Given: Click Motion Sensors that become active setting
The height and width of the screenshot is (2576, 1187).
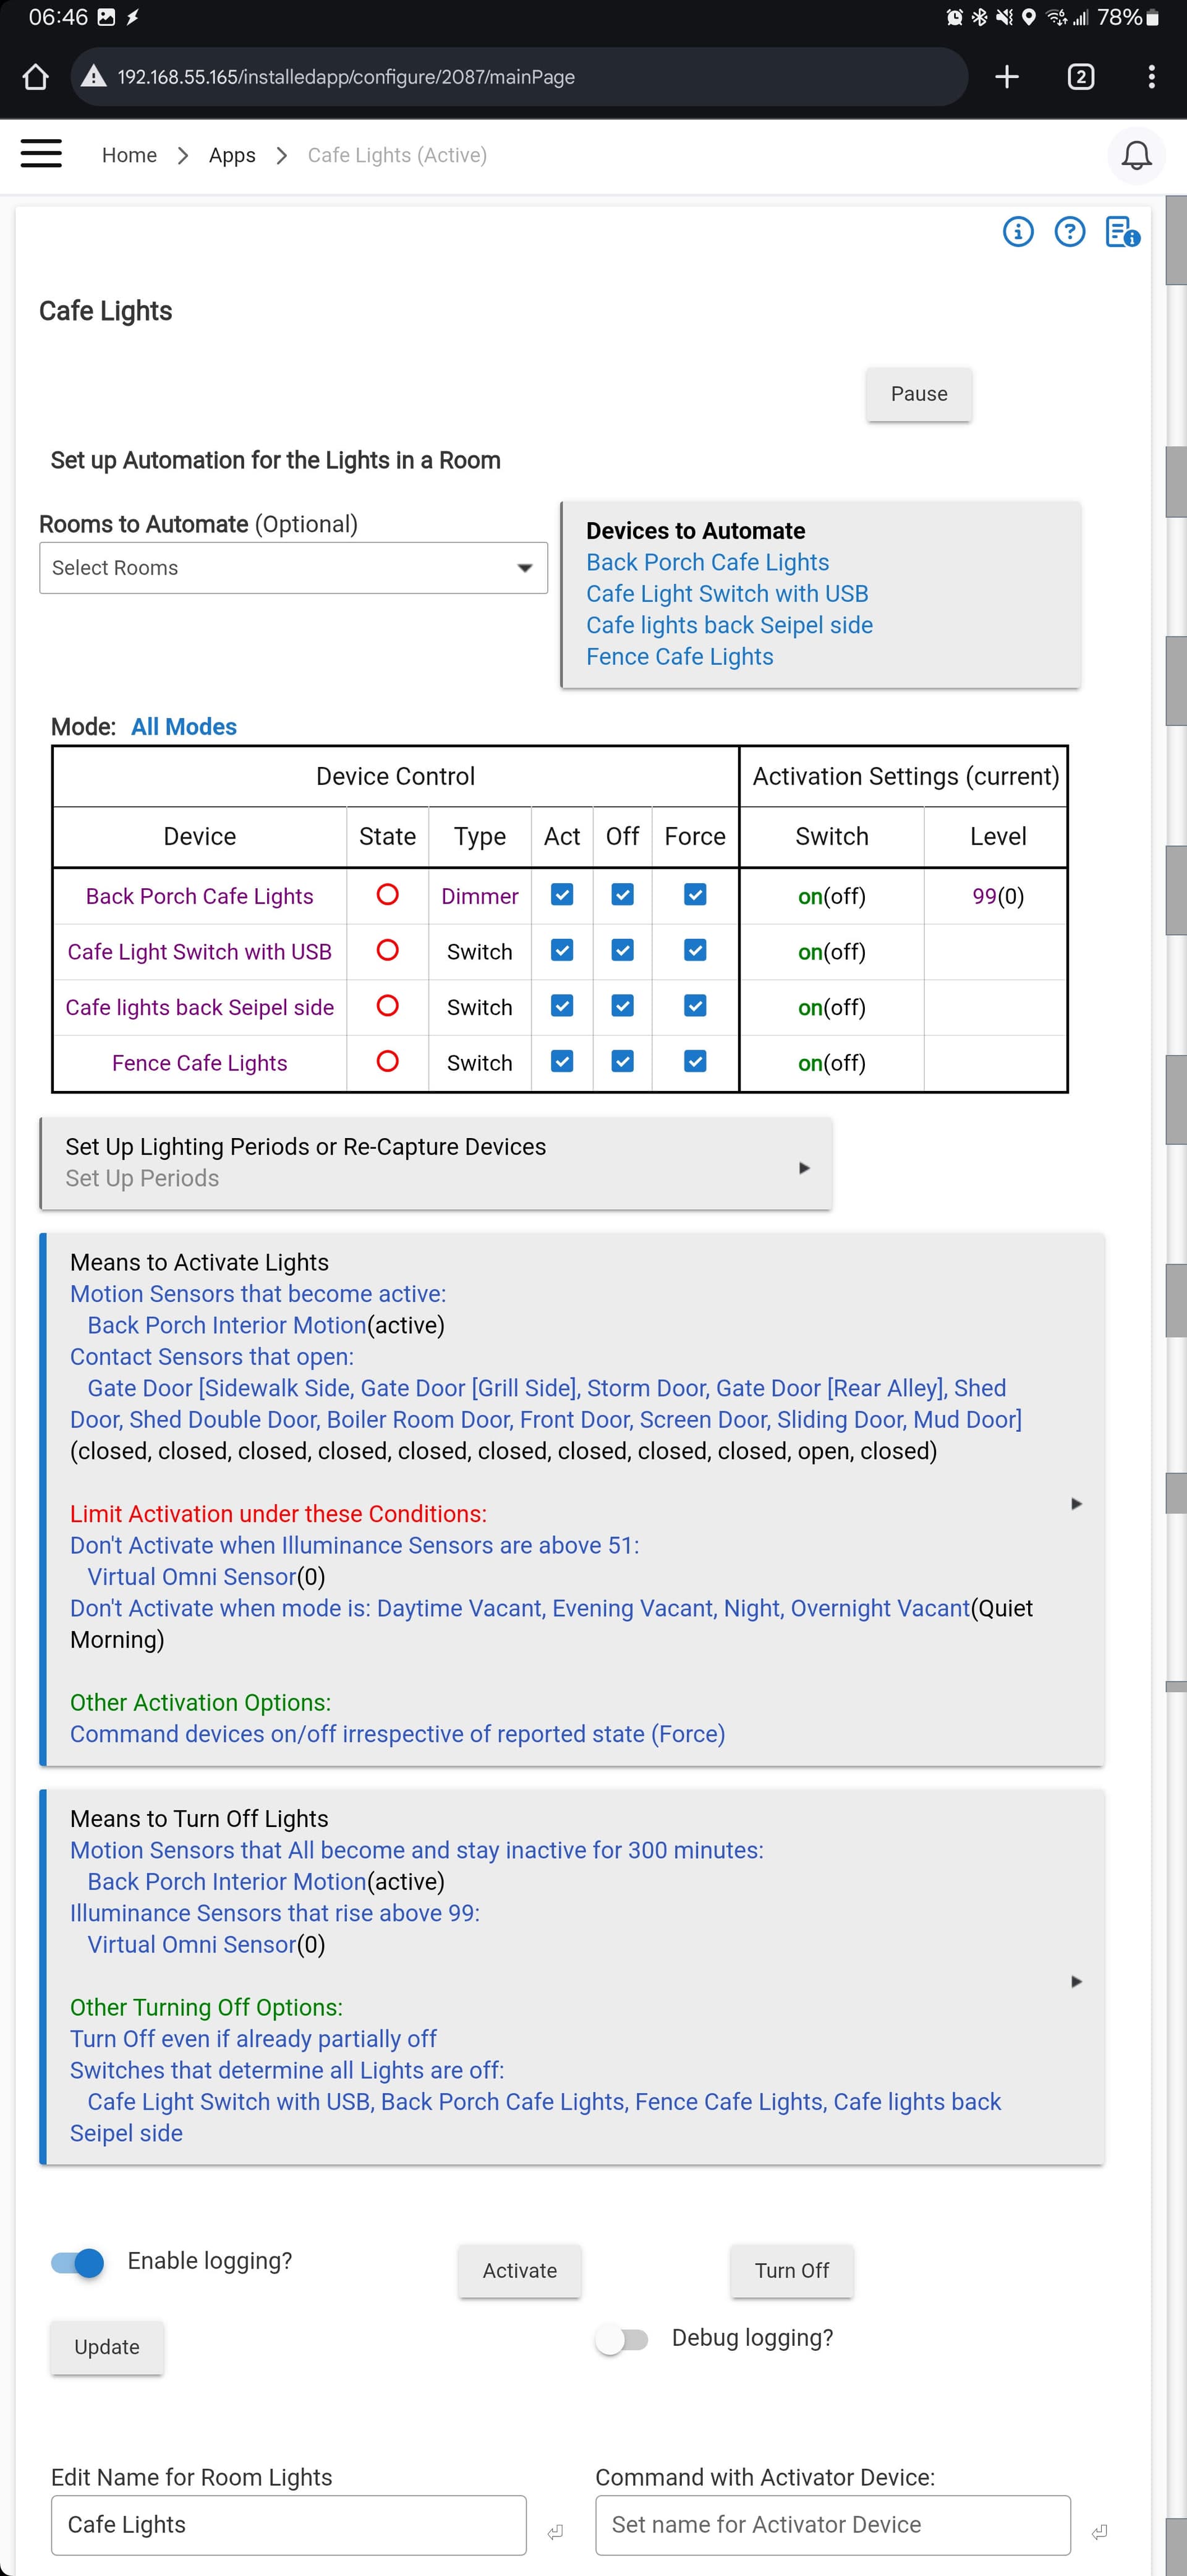Looking at the screenshot, I should tap(258, 1294).
